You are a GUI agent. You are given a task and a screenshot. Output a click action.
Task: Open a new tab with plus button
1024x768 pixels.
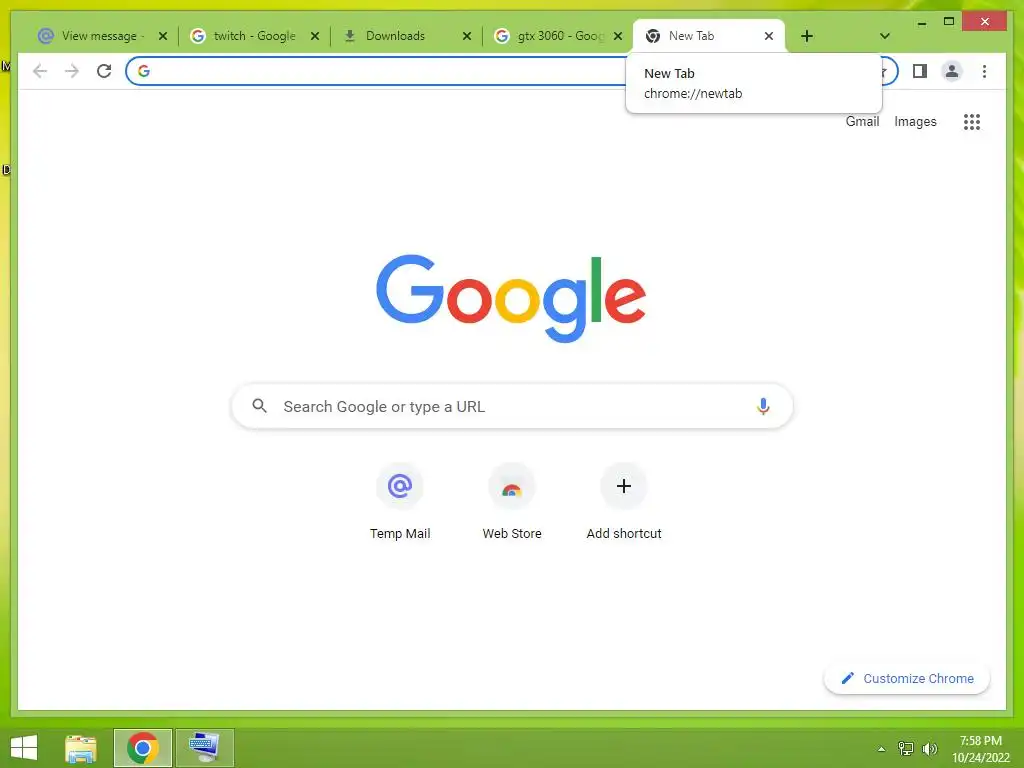tap(807, 36)
